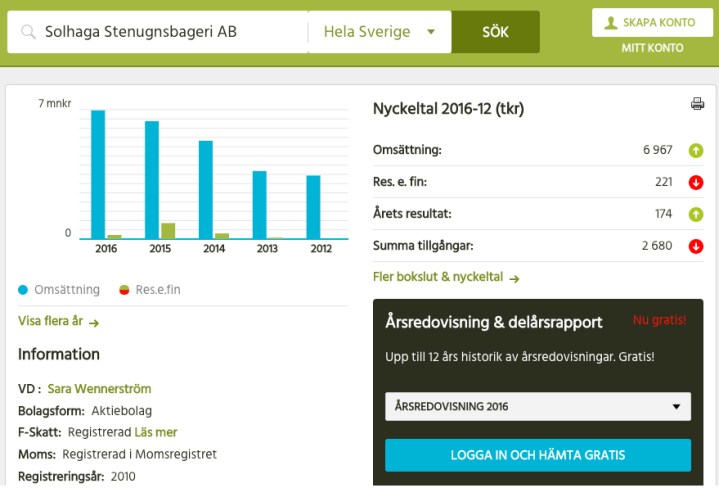Open Mitt konto menu

tap(652, 48)
